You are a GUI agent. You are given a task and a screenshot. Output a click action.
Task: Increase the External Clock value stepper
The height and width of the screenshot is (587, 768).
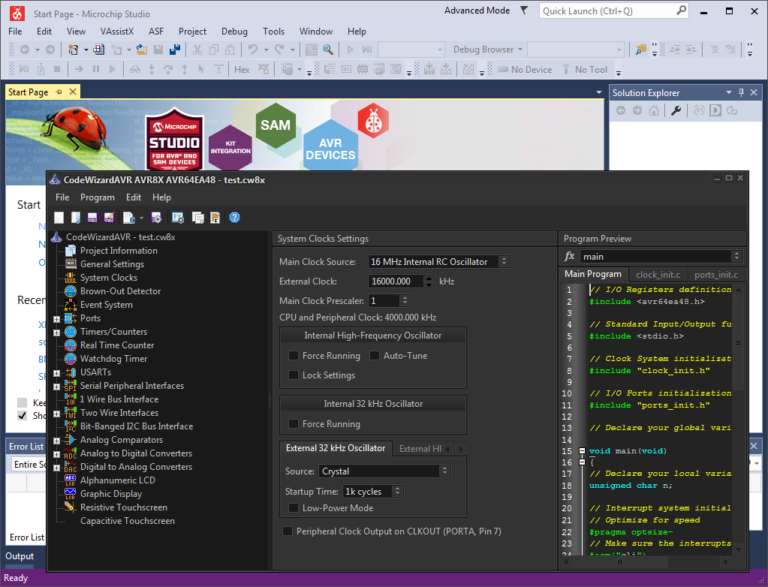pyautogui.click(x=429, y=278)
